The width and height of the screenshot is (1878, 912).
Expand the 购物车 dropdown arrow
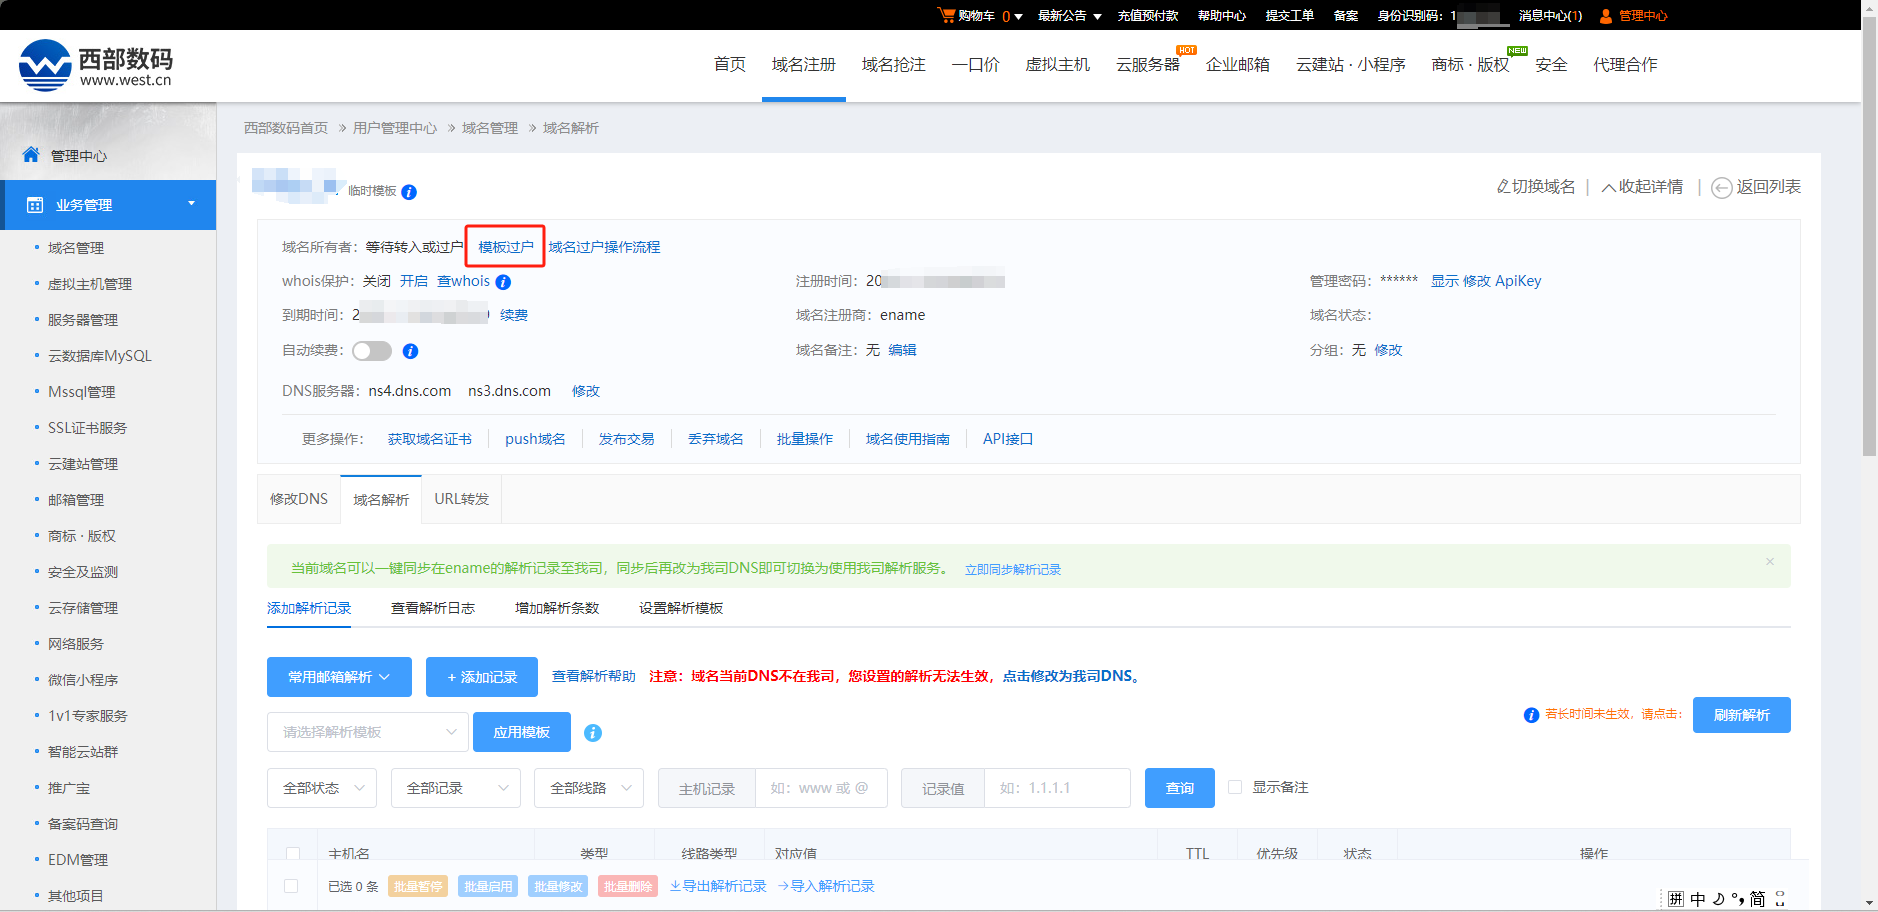coord(1018,17)
